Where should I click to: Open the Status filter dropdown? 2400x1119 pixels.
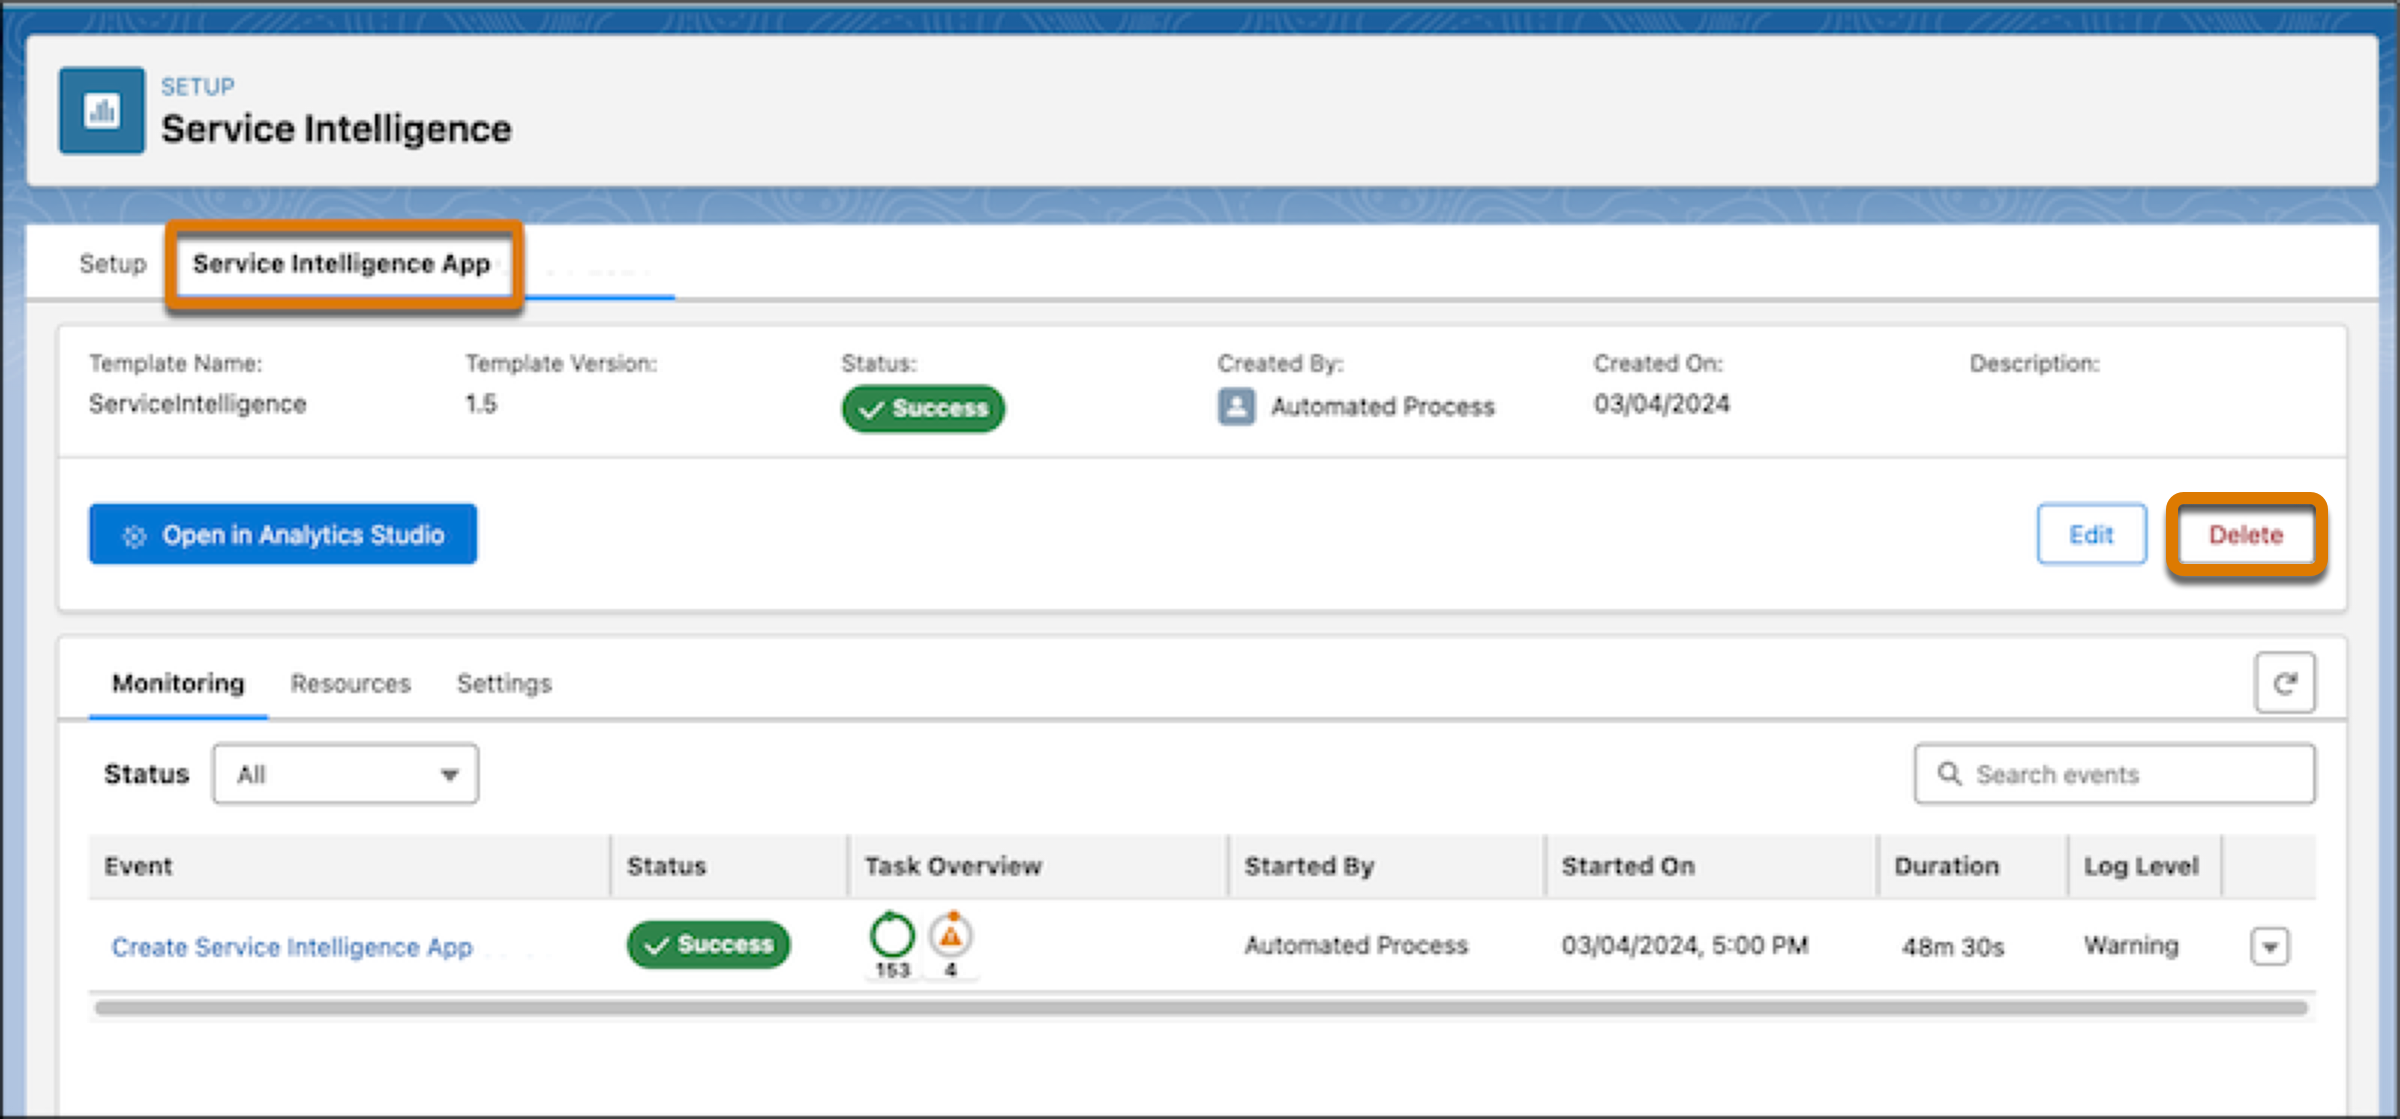pyautogui.click(x=345, y=774)
